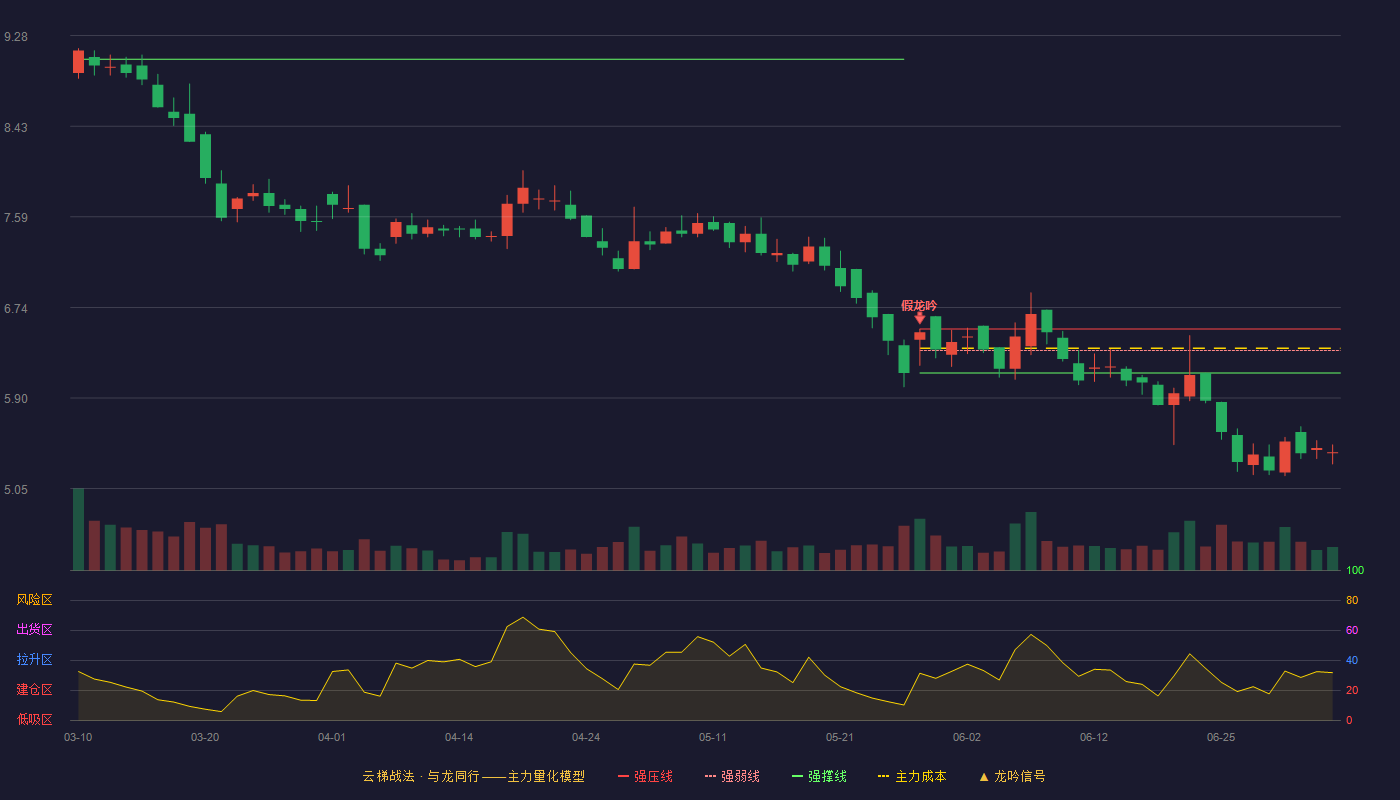Toggle the 强弱线 legend entry
This screenshot has width=1400, height=800.
point(732,776)
